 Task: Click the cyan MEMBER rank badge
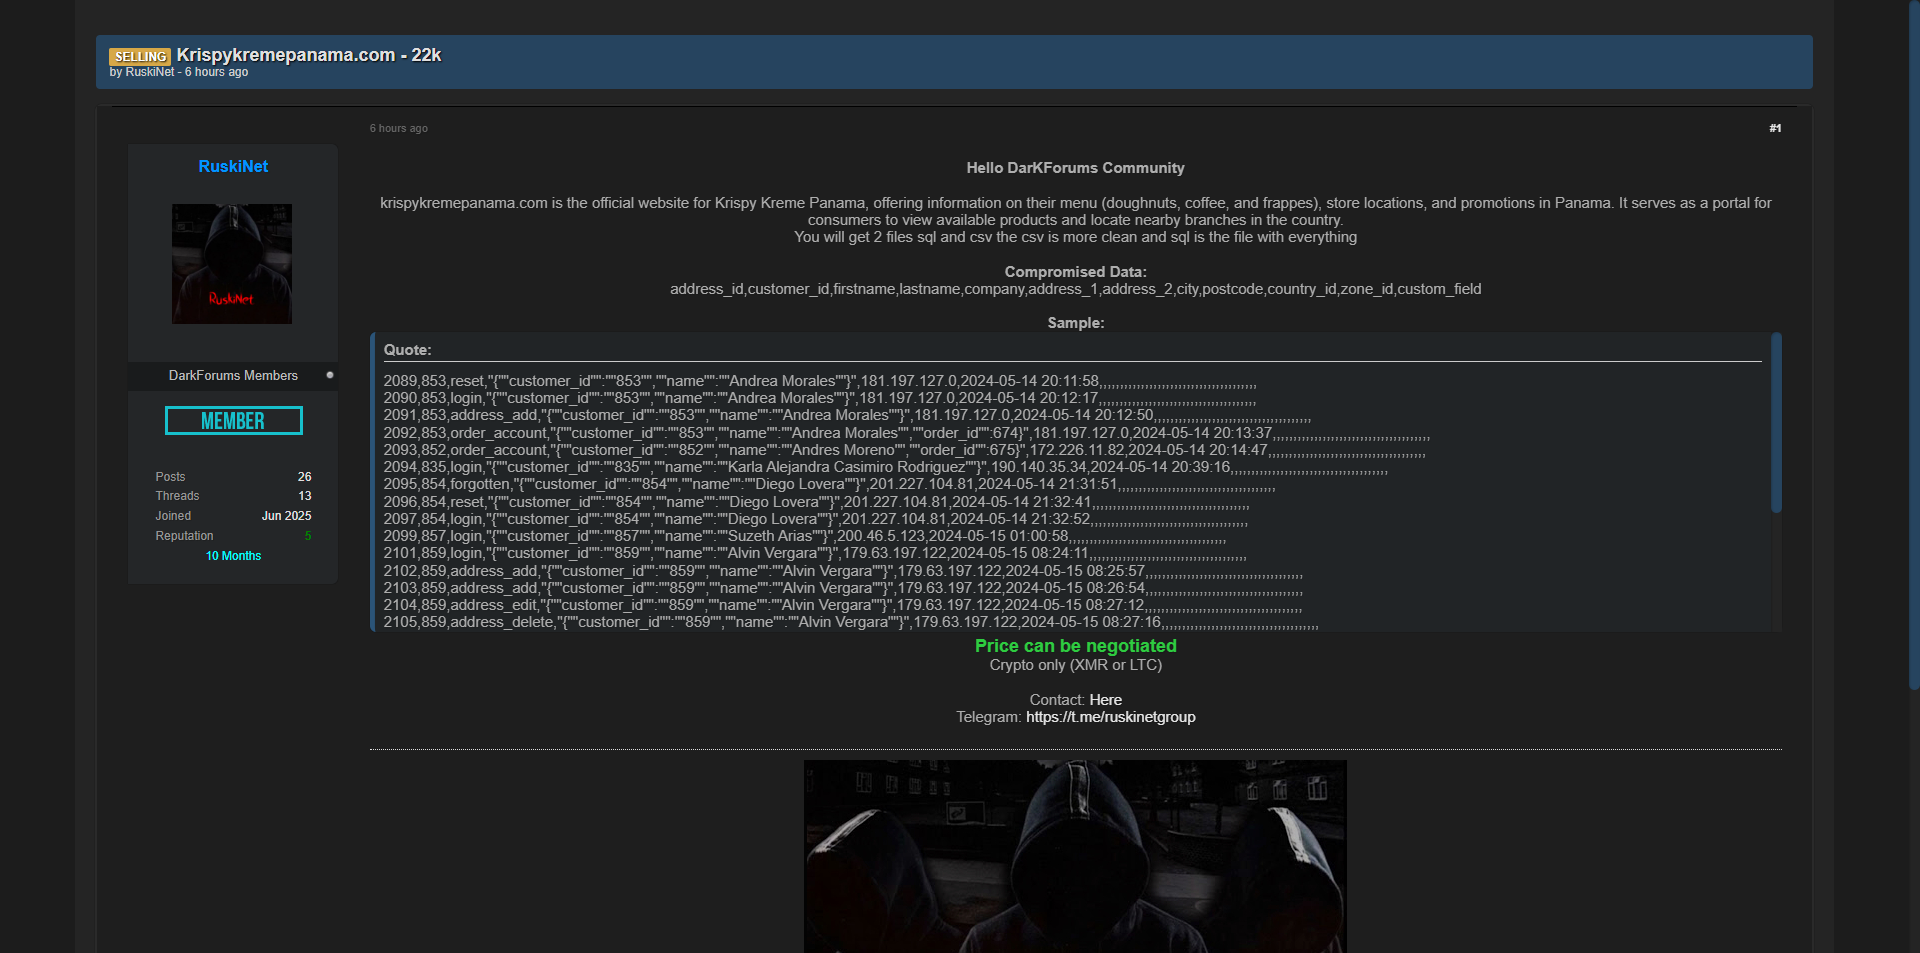[233, 421]
